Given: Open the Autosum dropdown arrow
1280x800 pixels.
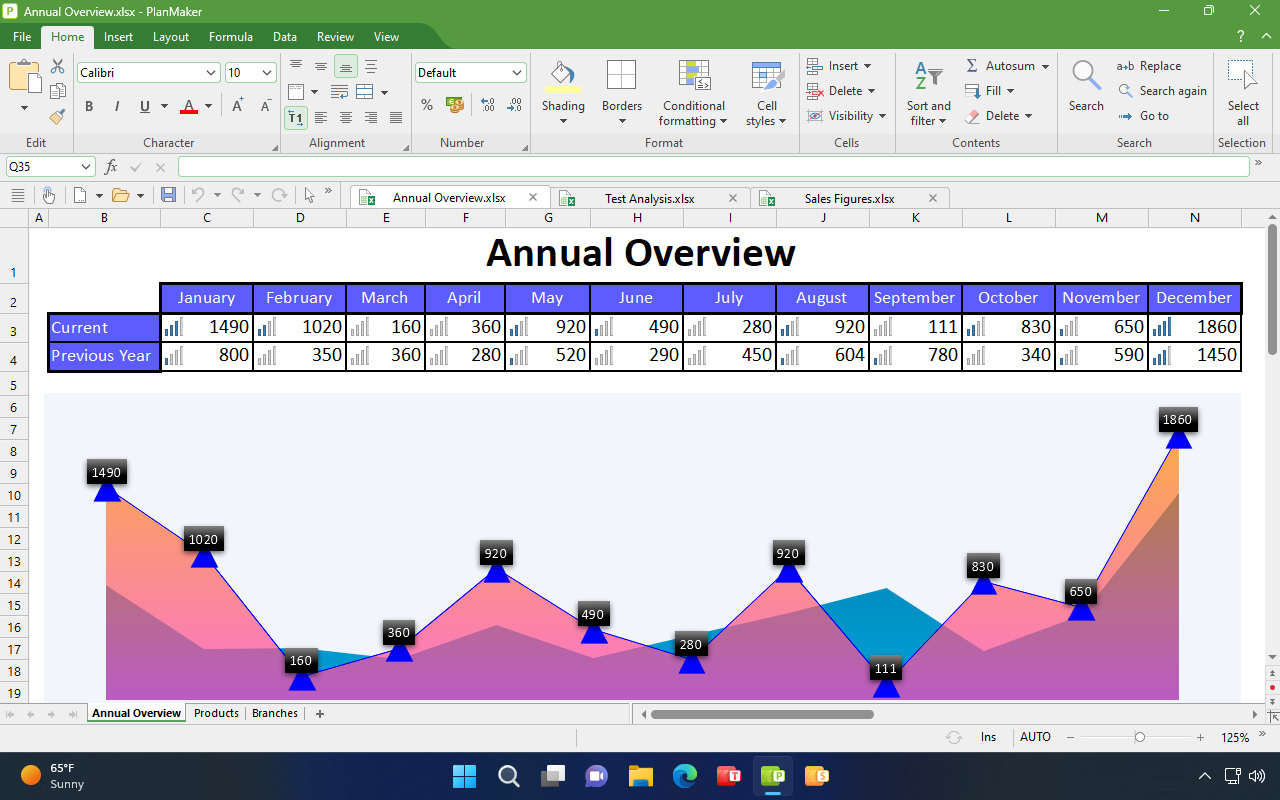Looking at the screenshot, I should (1045, 66).
